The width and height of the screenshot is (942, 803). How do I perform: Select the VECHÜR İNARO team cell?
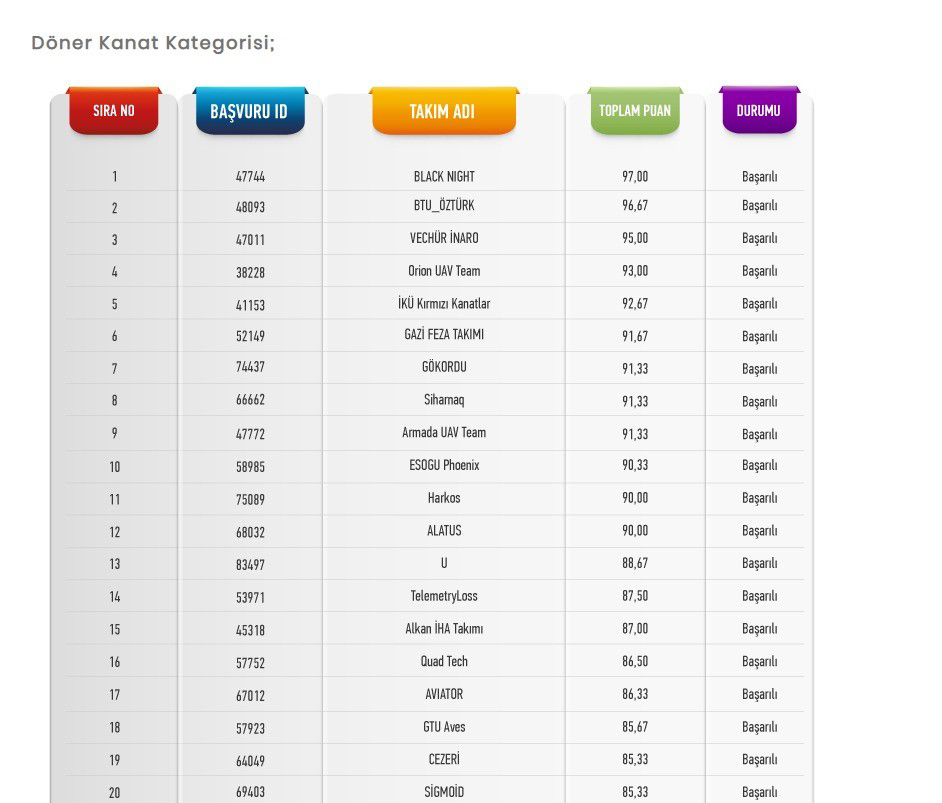[x=444, y=238]
